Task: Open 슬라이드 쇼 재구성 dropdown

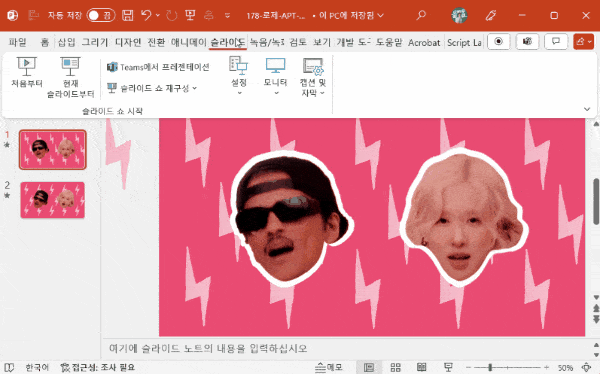Action: pyautogui.click(x=152, y=88)
